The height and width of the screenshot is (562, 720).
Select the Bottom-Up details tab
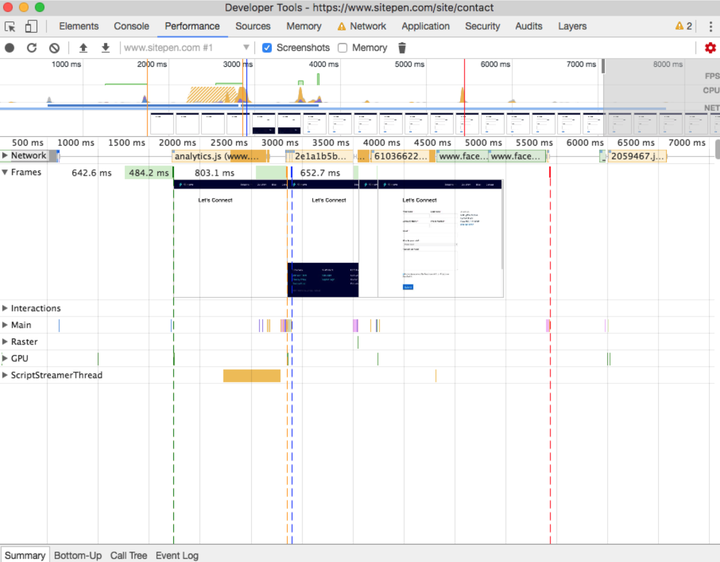pyautogui.click(x=78, y=555)
